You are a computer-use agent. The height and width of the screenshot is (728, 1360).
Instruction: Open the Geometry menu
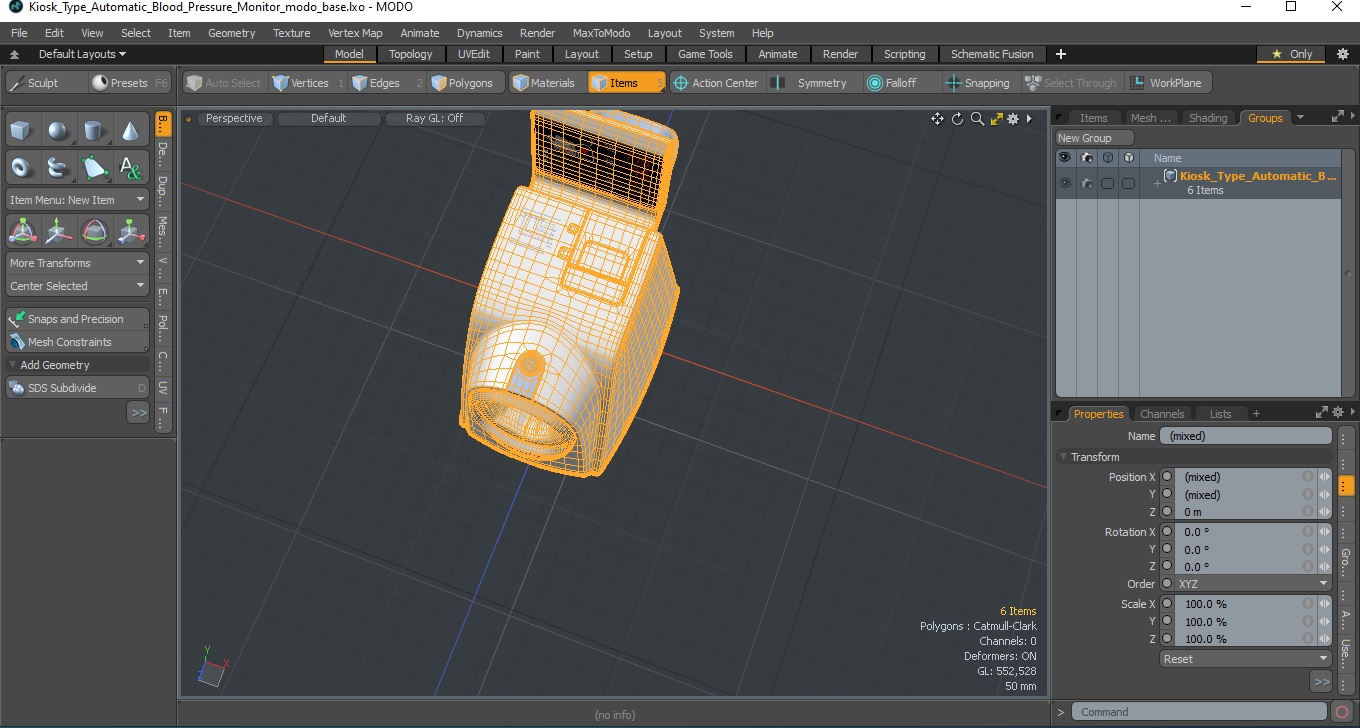click(x=231, y=33)
